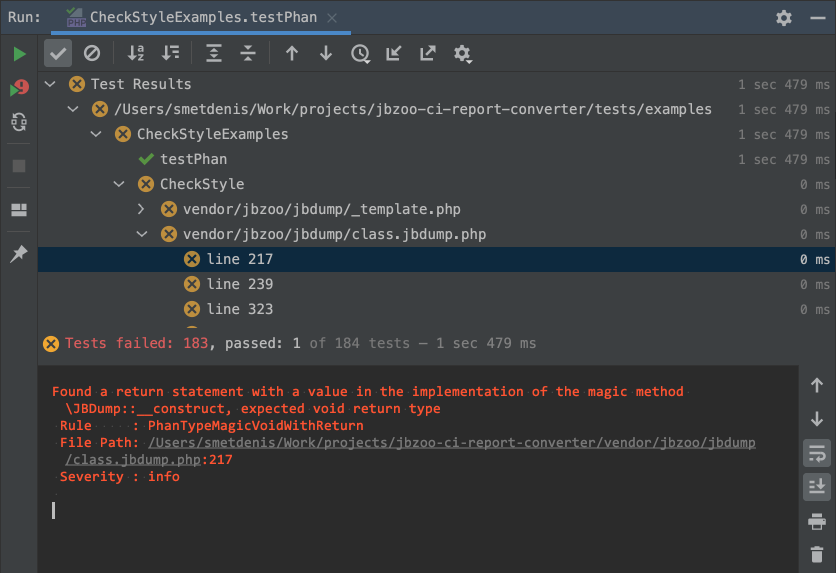Collapse the Test Results root node
This screenshot has width=836, height=573.
[50, 84]
